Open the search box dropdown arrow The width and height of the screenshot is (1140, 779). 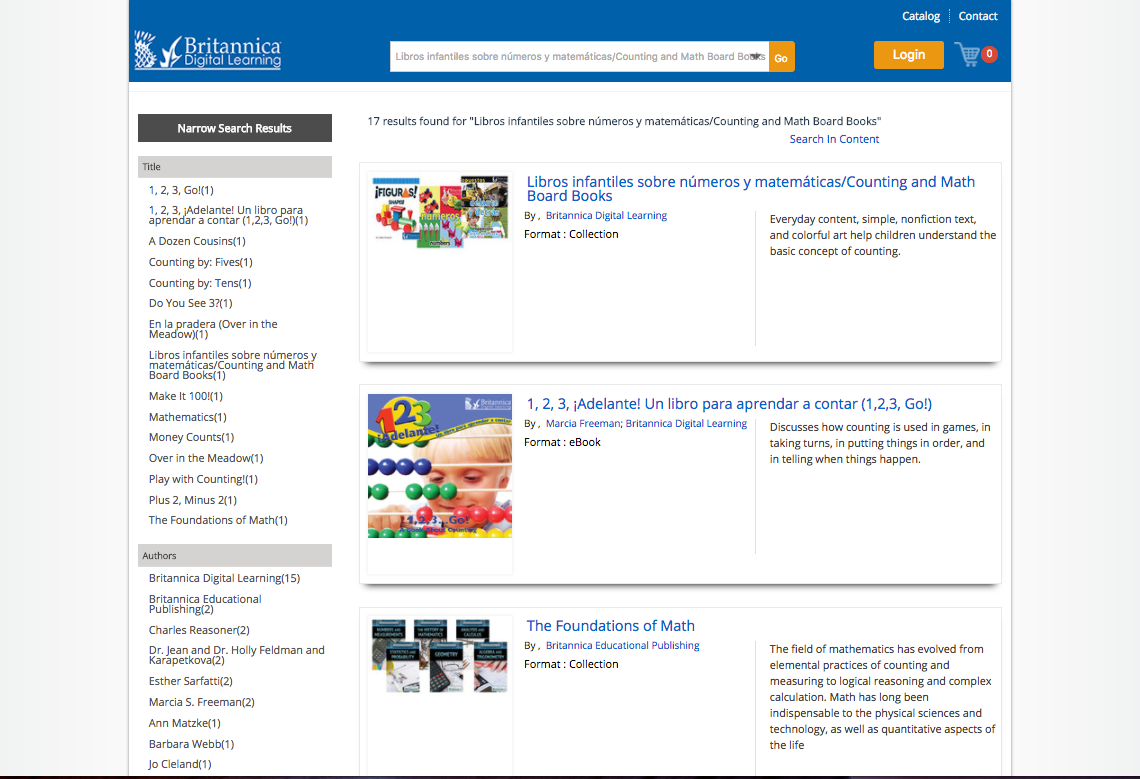[x=756, y=56]
